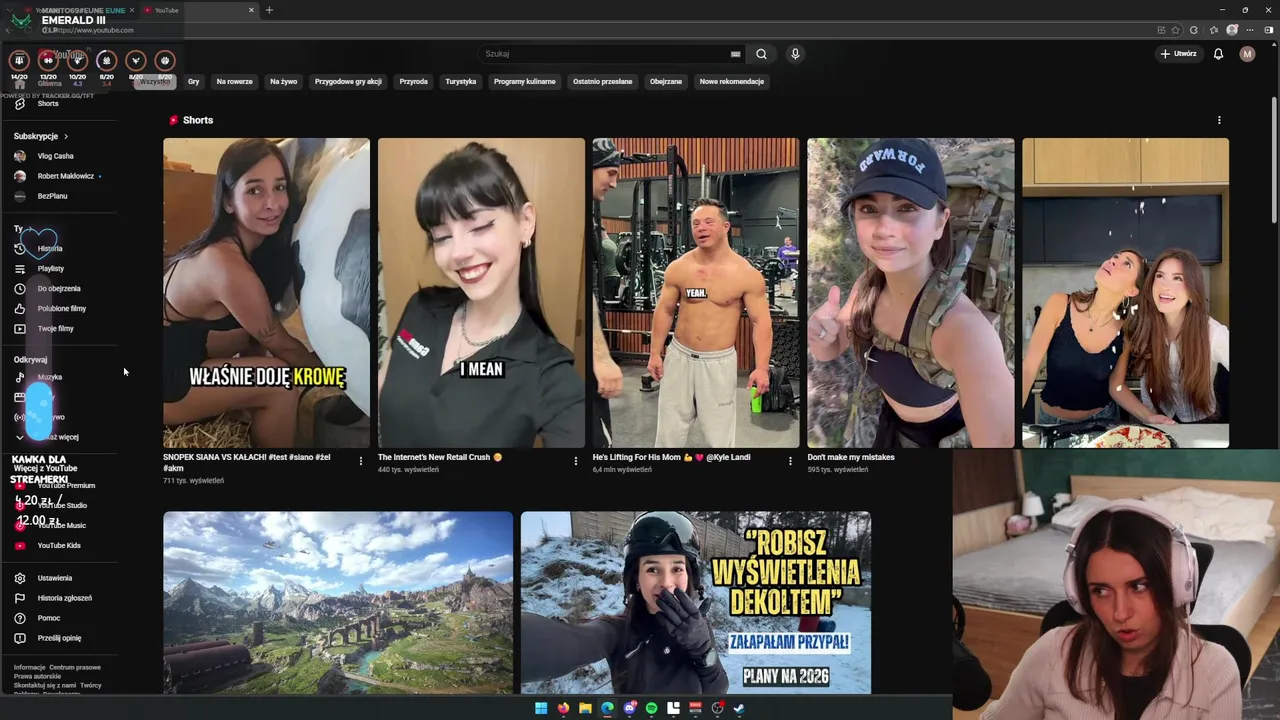Open Steam from the taskbar

pyautogui.click(x=739, y=708)
